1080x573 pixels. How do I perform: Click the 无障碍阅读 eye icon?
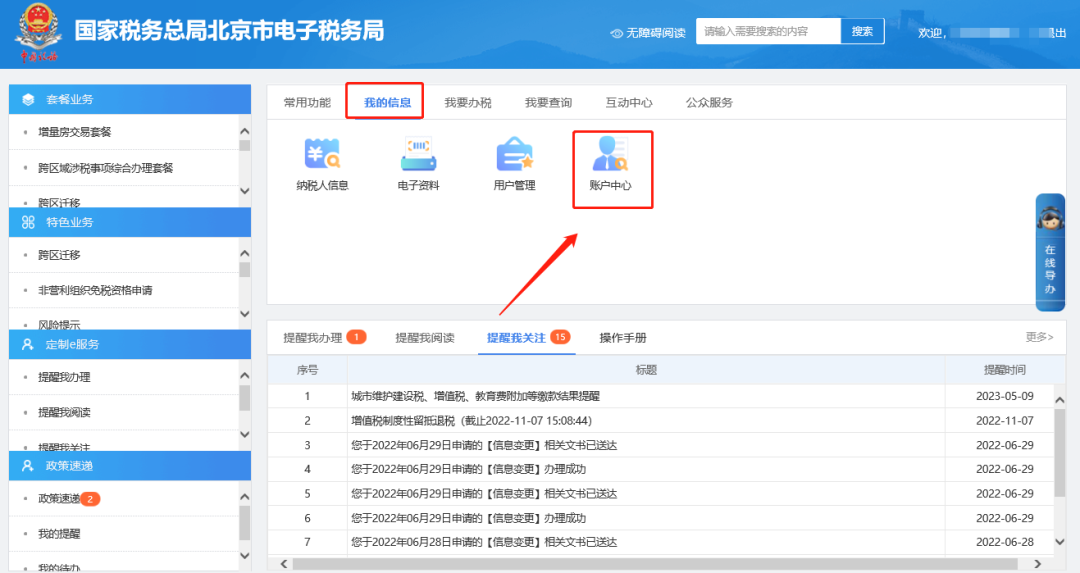pos(617,33)
